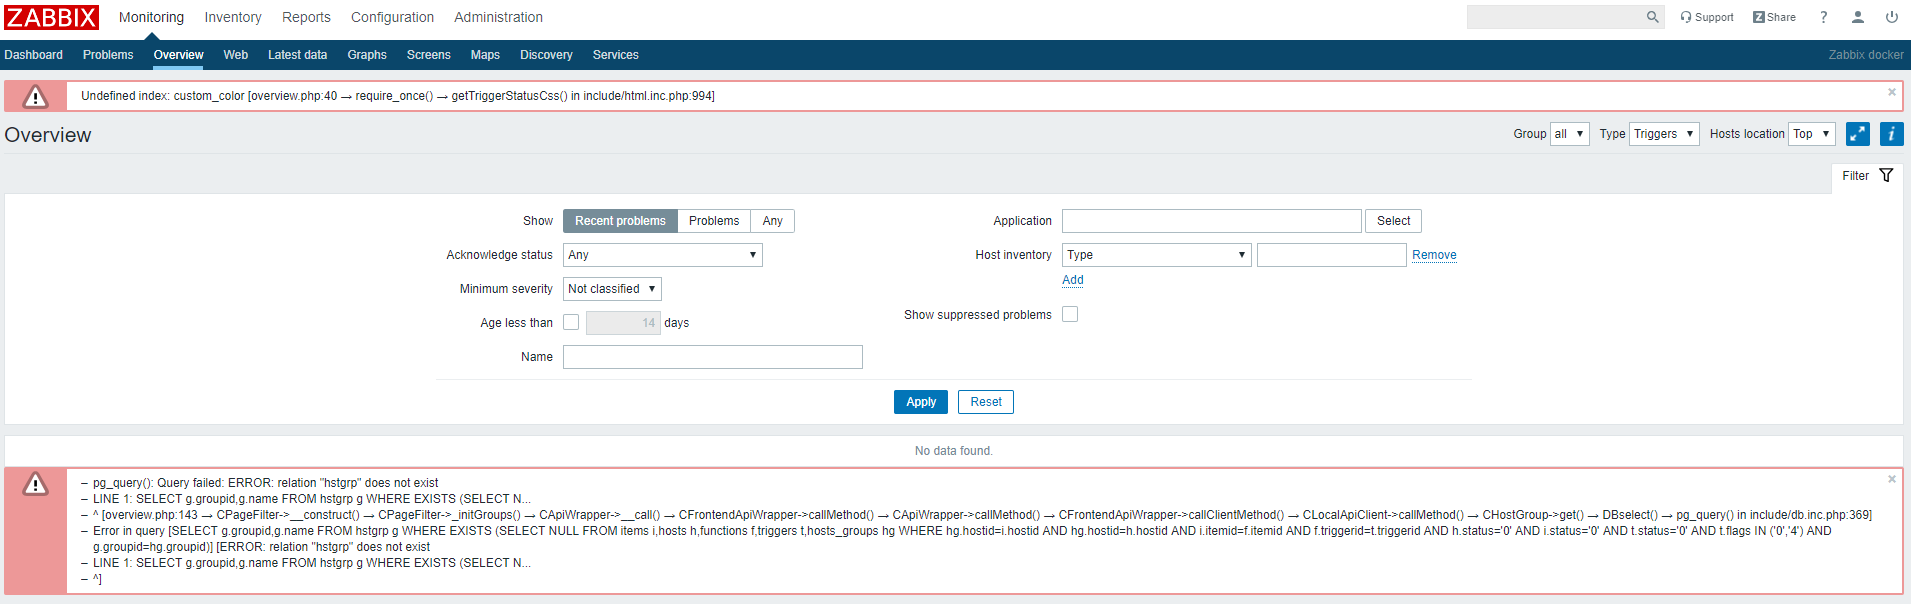
Task: Open Host inventory Type dropdown
Action: pyautogui.click(x=1157, y=255)
